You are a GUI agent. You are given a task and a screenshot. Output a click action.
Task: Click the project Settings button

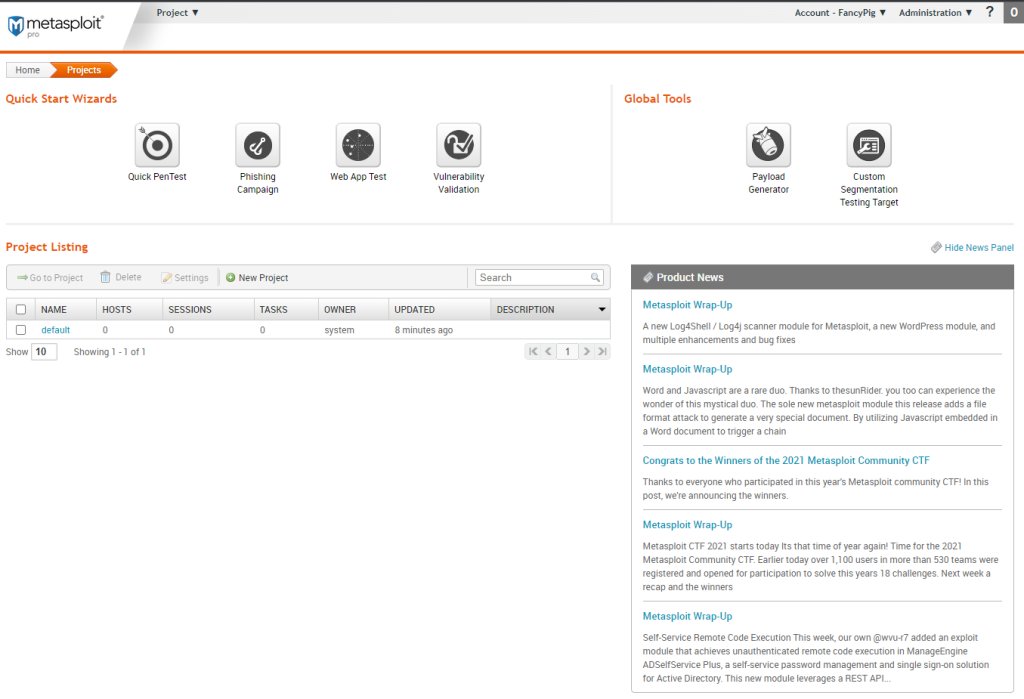(185, 278)
